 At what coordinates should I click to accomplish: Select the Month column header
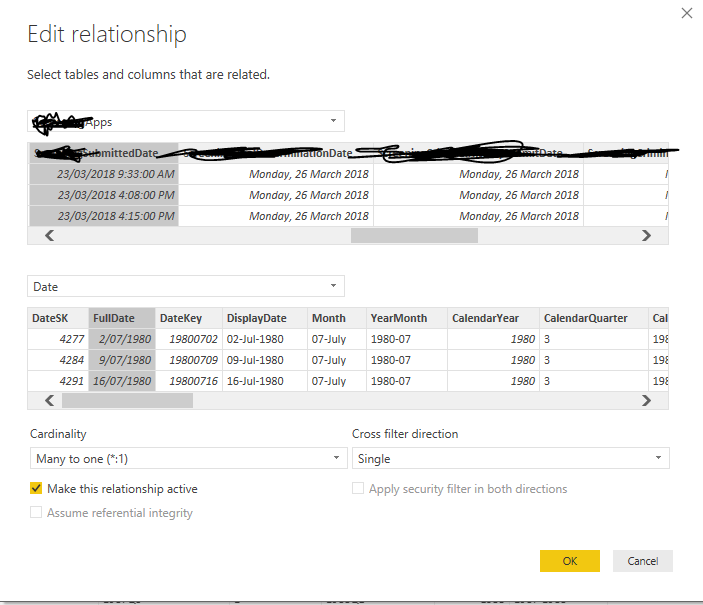pyautogui.click(x=337, y=318)
